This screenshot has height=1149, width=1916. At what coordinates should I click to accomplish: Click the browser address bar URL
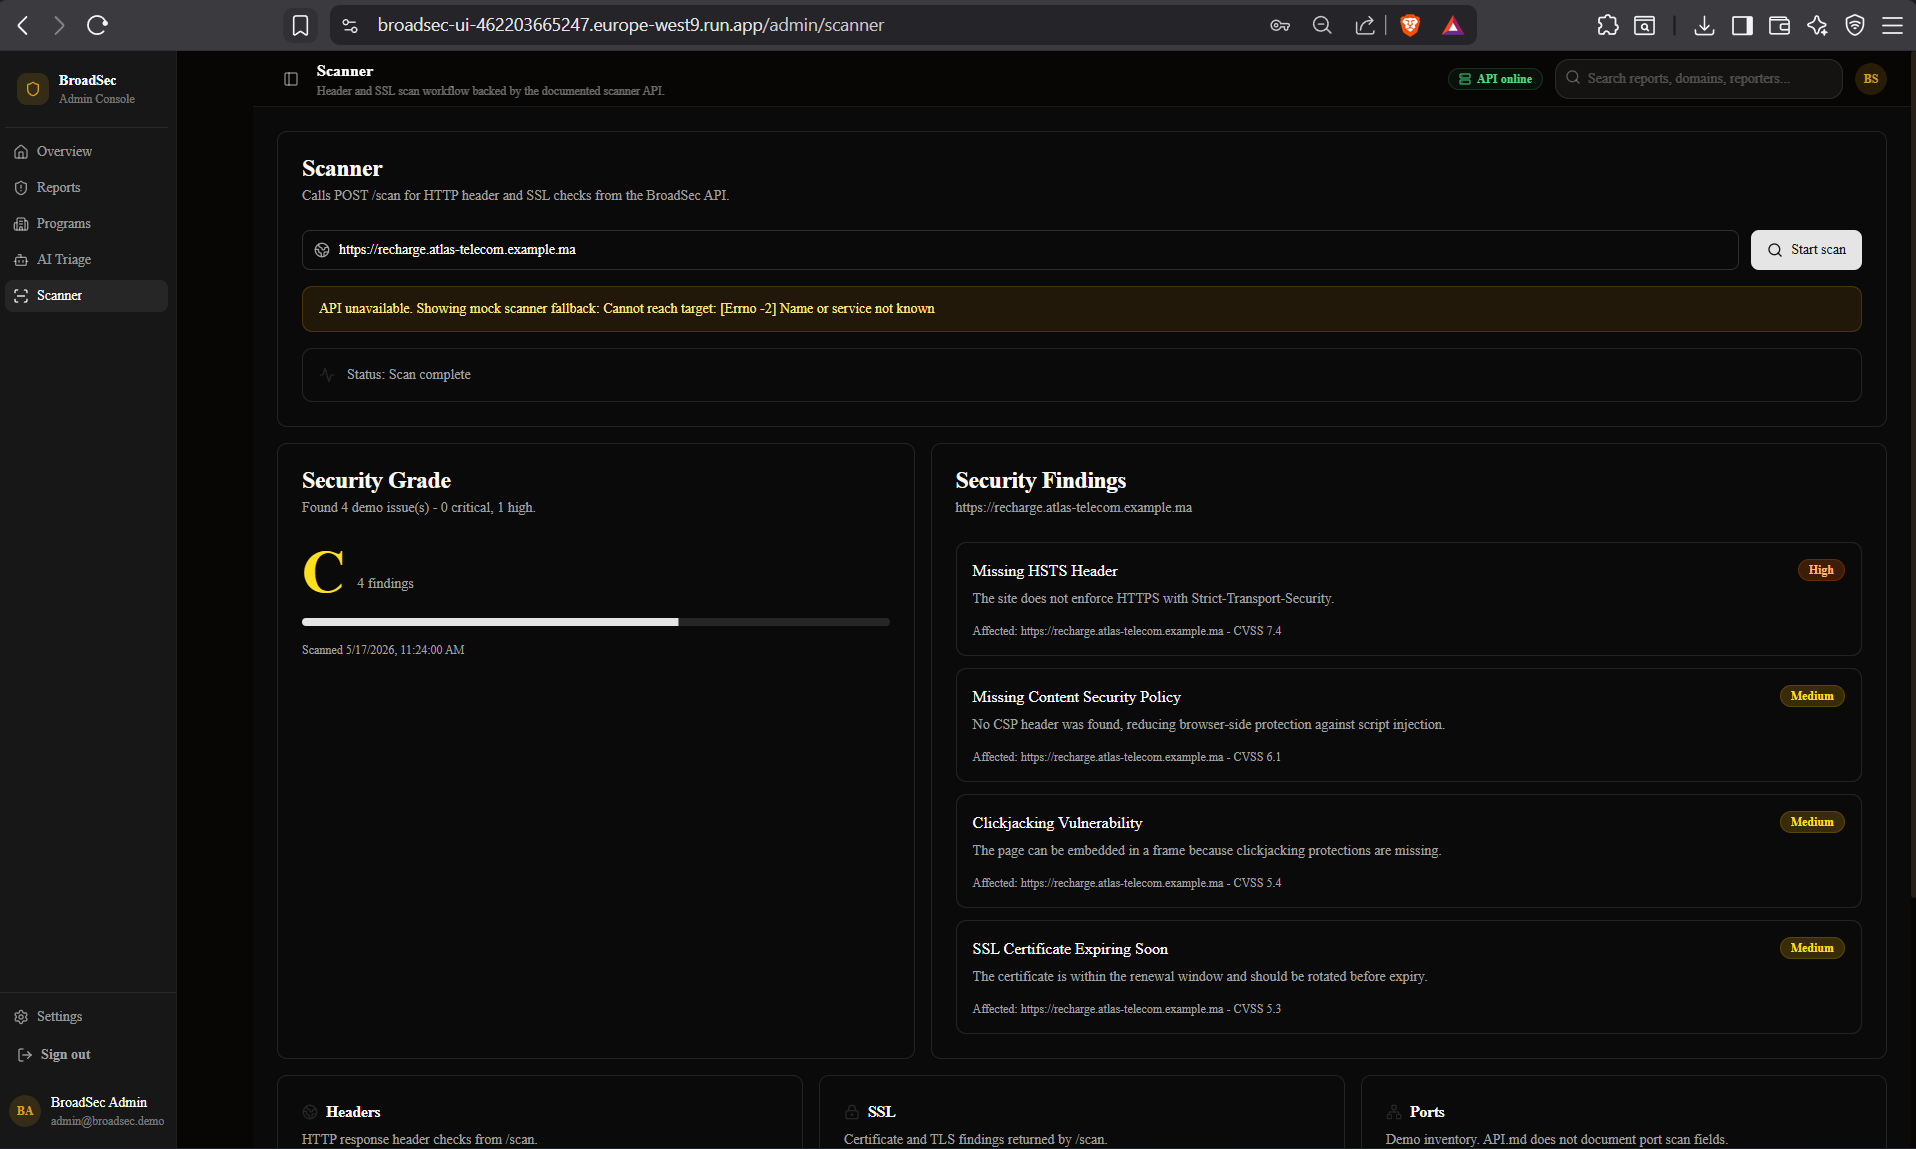tap(631, 25)
